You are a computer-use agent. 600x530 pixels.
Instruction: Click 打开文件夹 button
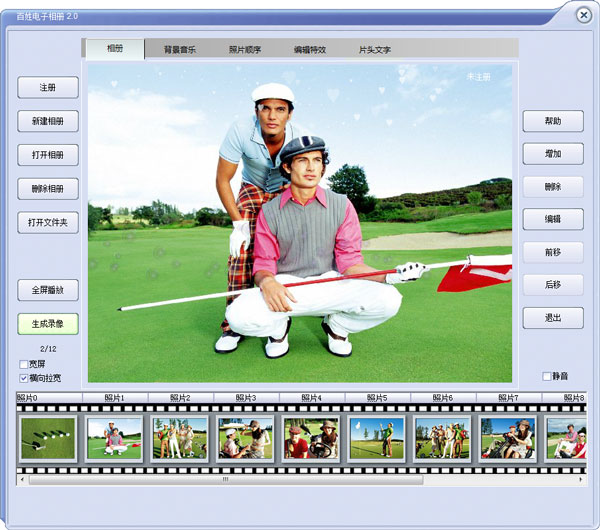click(48, 222)
